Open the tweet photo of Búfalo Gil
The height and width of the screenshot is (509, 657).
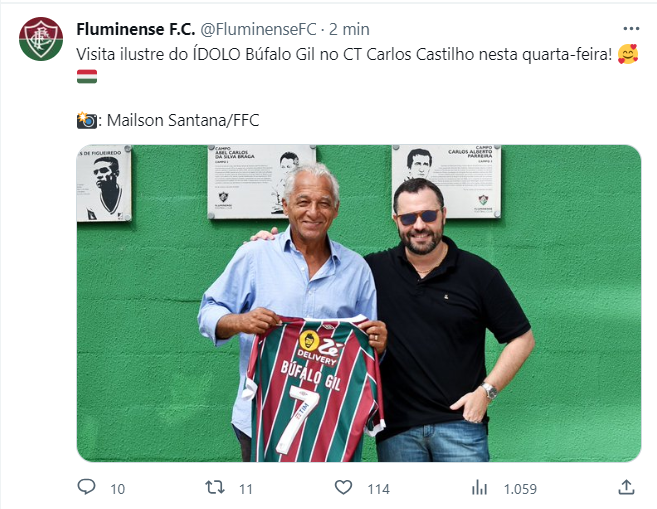click(x=359, y=303)
